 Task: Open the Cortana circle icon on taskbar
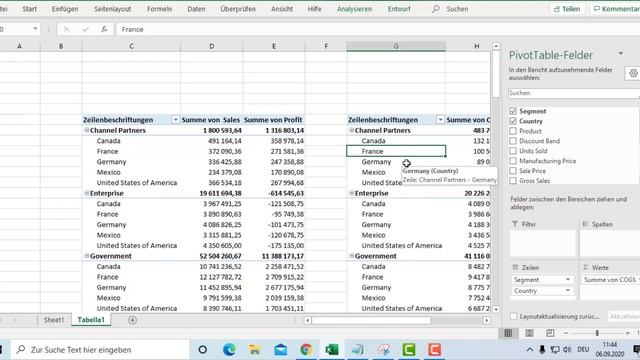click(202, 350)
